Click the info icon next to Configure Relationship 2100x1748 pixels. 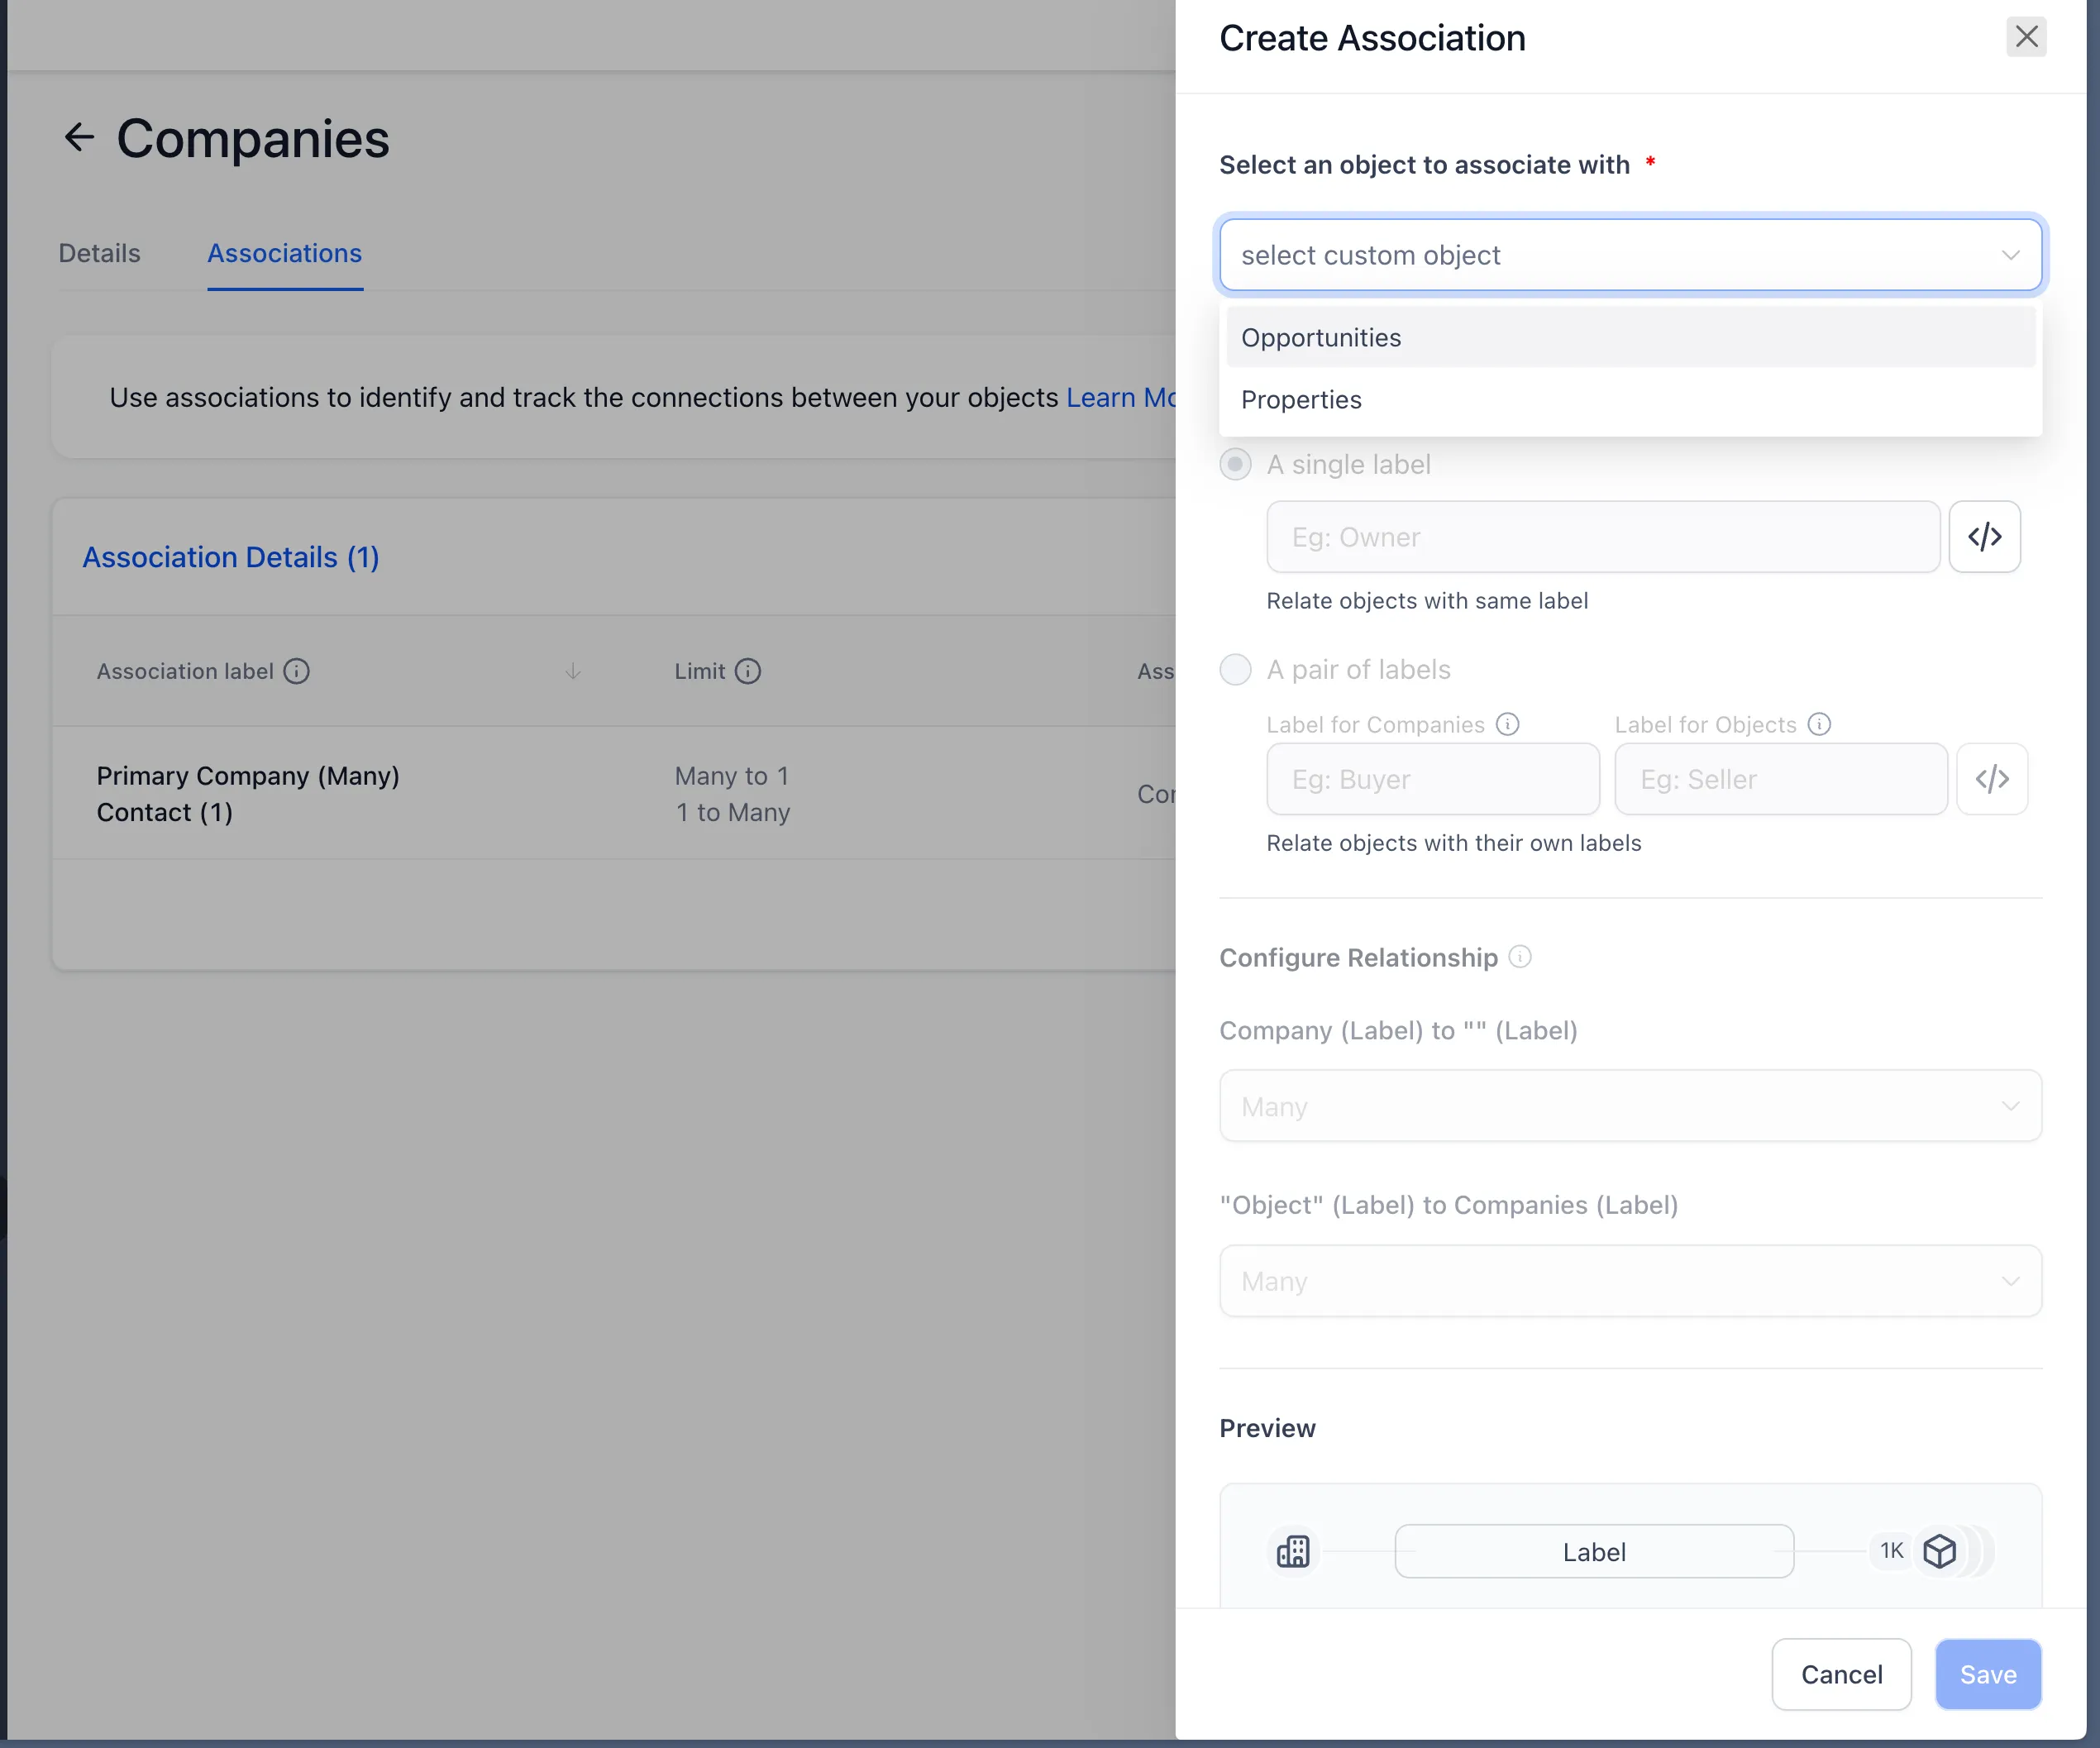[1520, 957]
